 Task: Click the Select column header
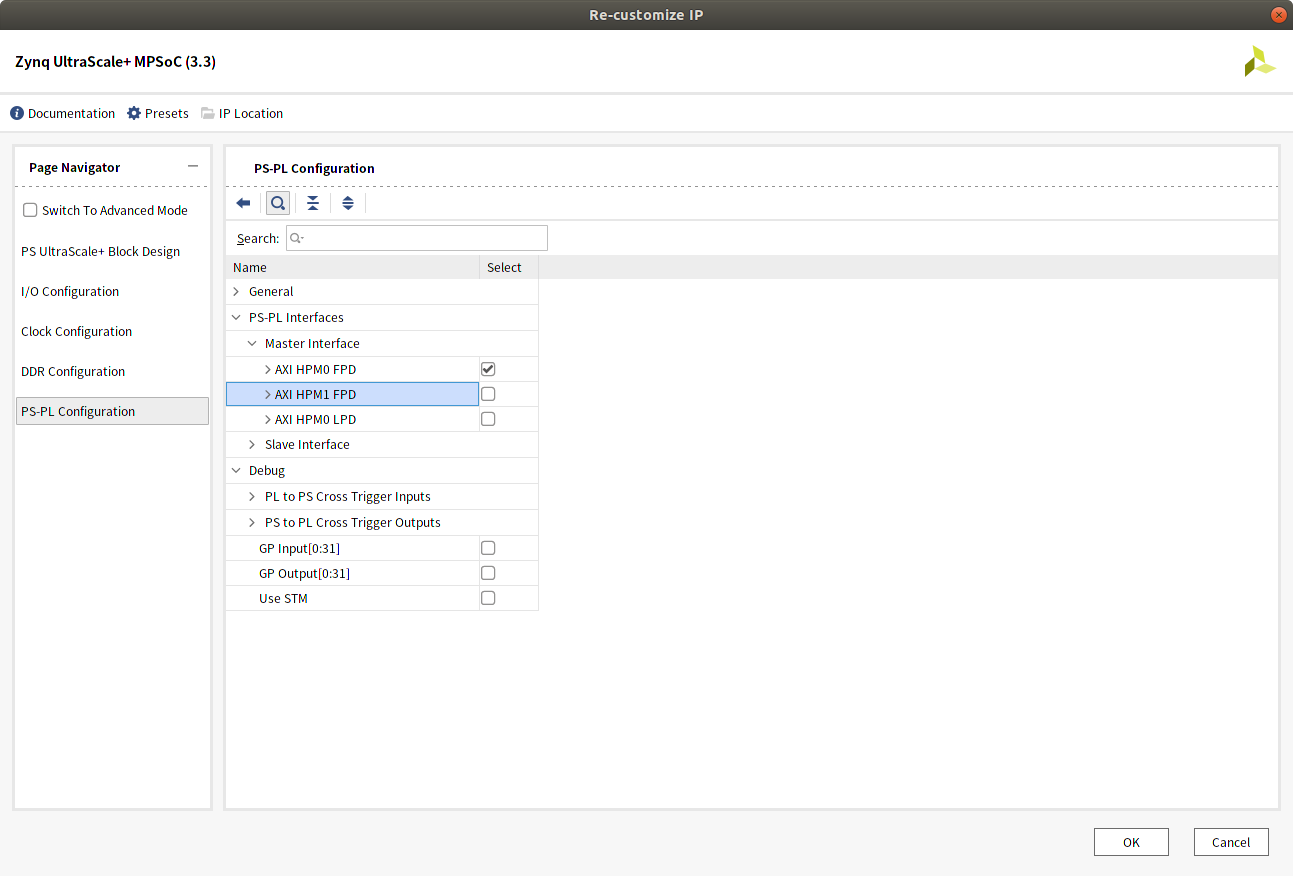pos(509,267)
